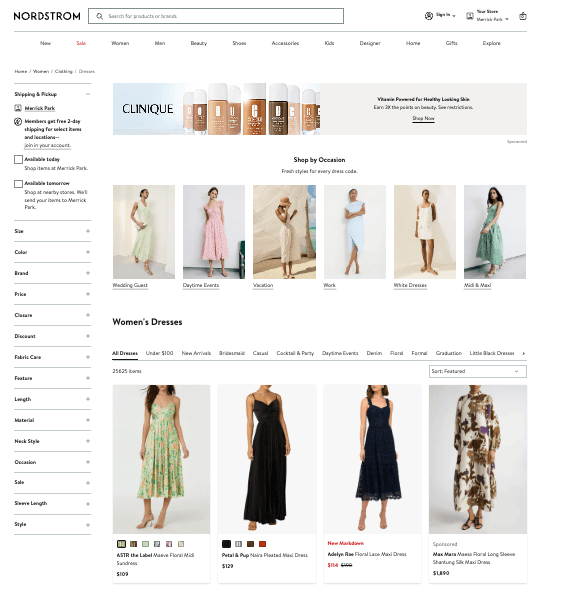Click the Join in your account link
Image resolution: width=567 pixels, height=589 pixels.
tap(47, 145)
